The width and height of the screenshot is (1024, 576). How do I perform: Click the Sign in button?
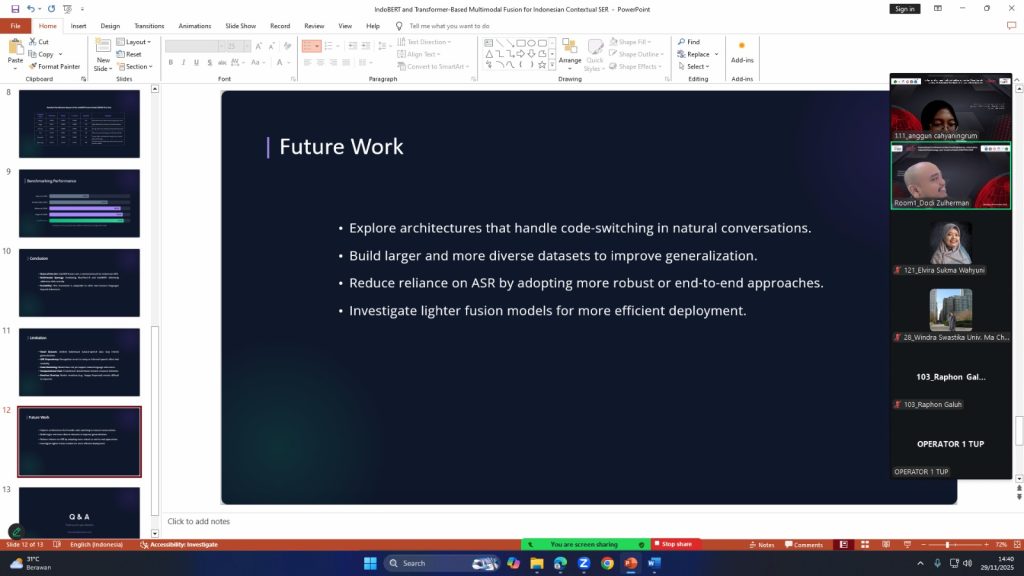(904, 9)
